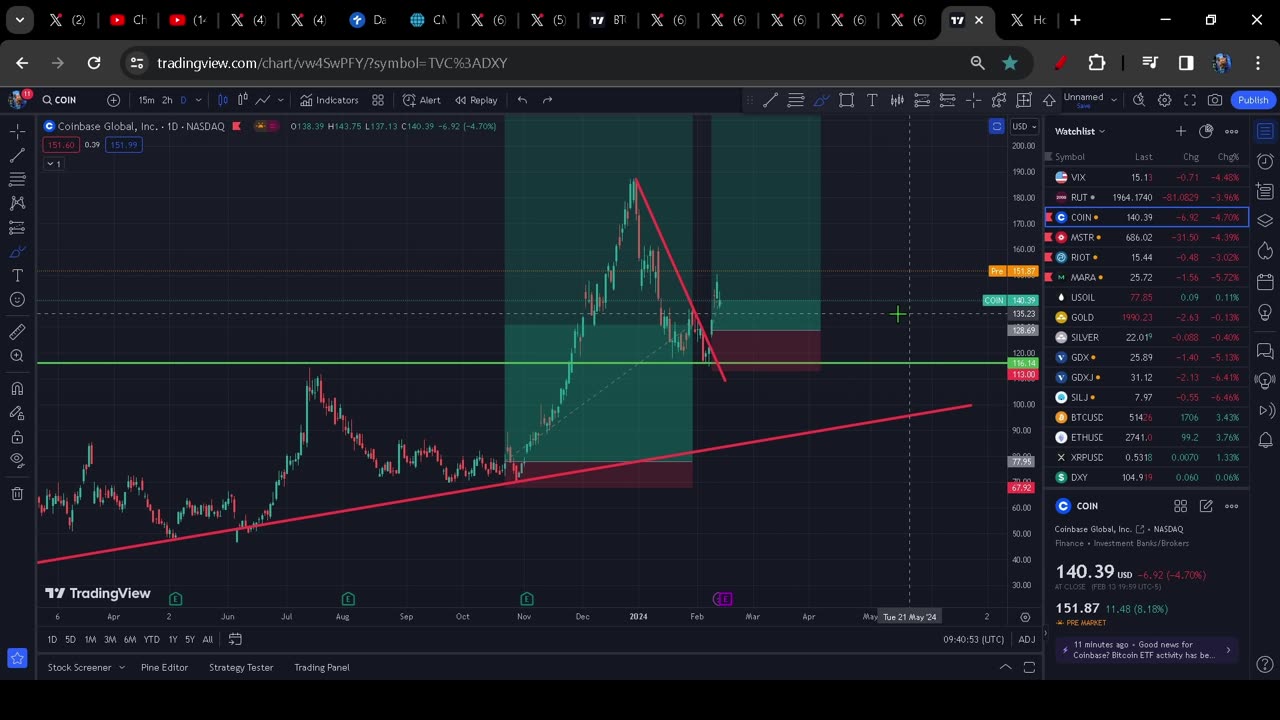Open the Trading Panel tab
The width and height of the screenshot is (1280, 720).
(x=322, y=667)
